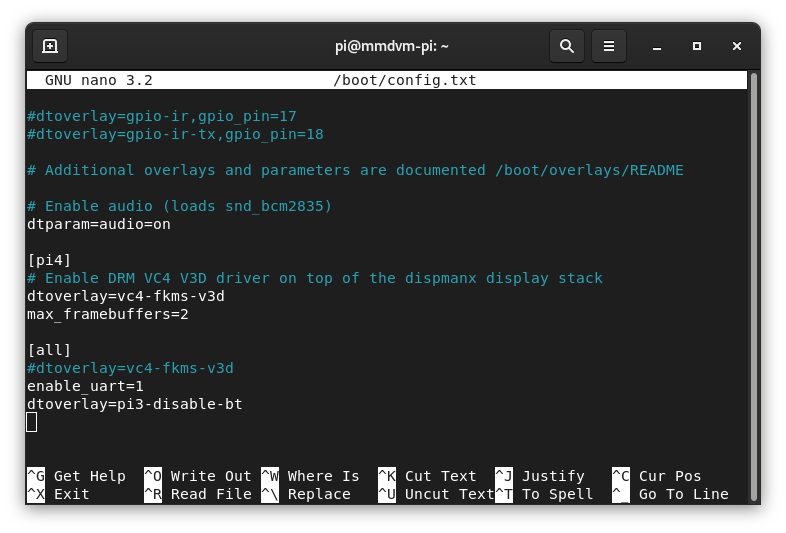Click the text cursor block on last line

(32, 422)
